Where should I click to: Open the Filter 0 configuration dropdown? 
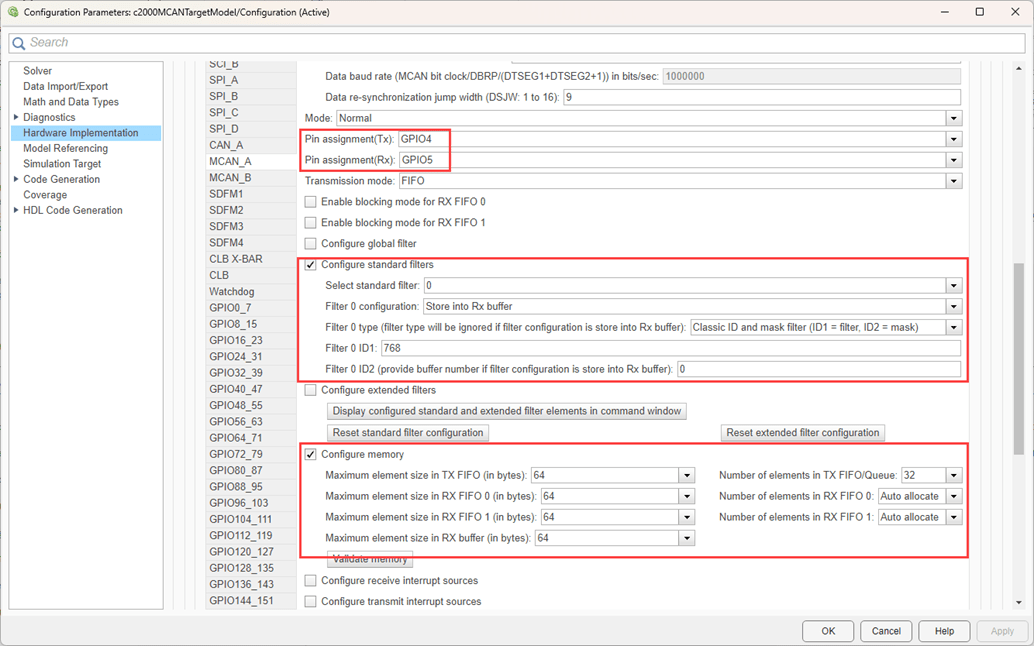click(x=953, y=306)
